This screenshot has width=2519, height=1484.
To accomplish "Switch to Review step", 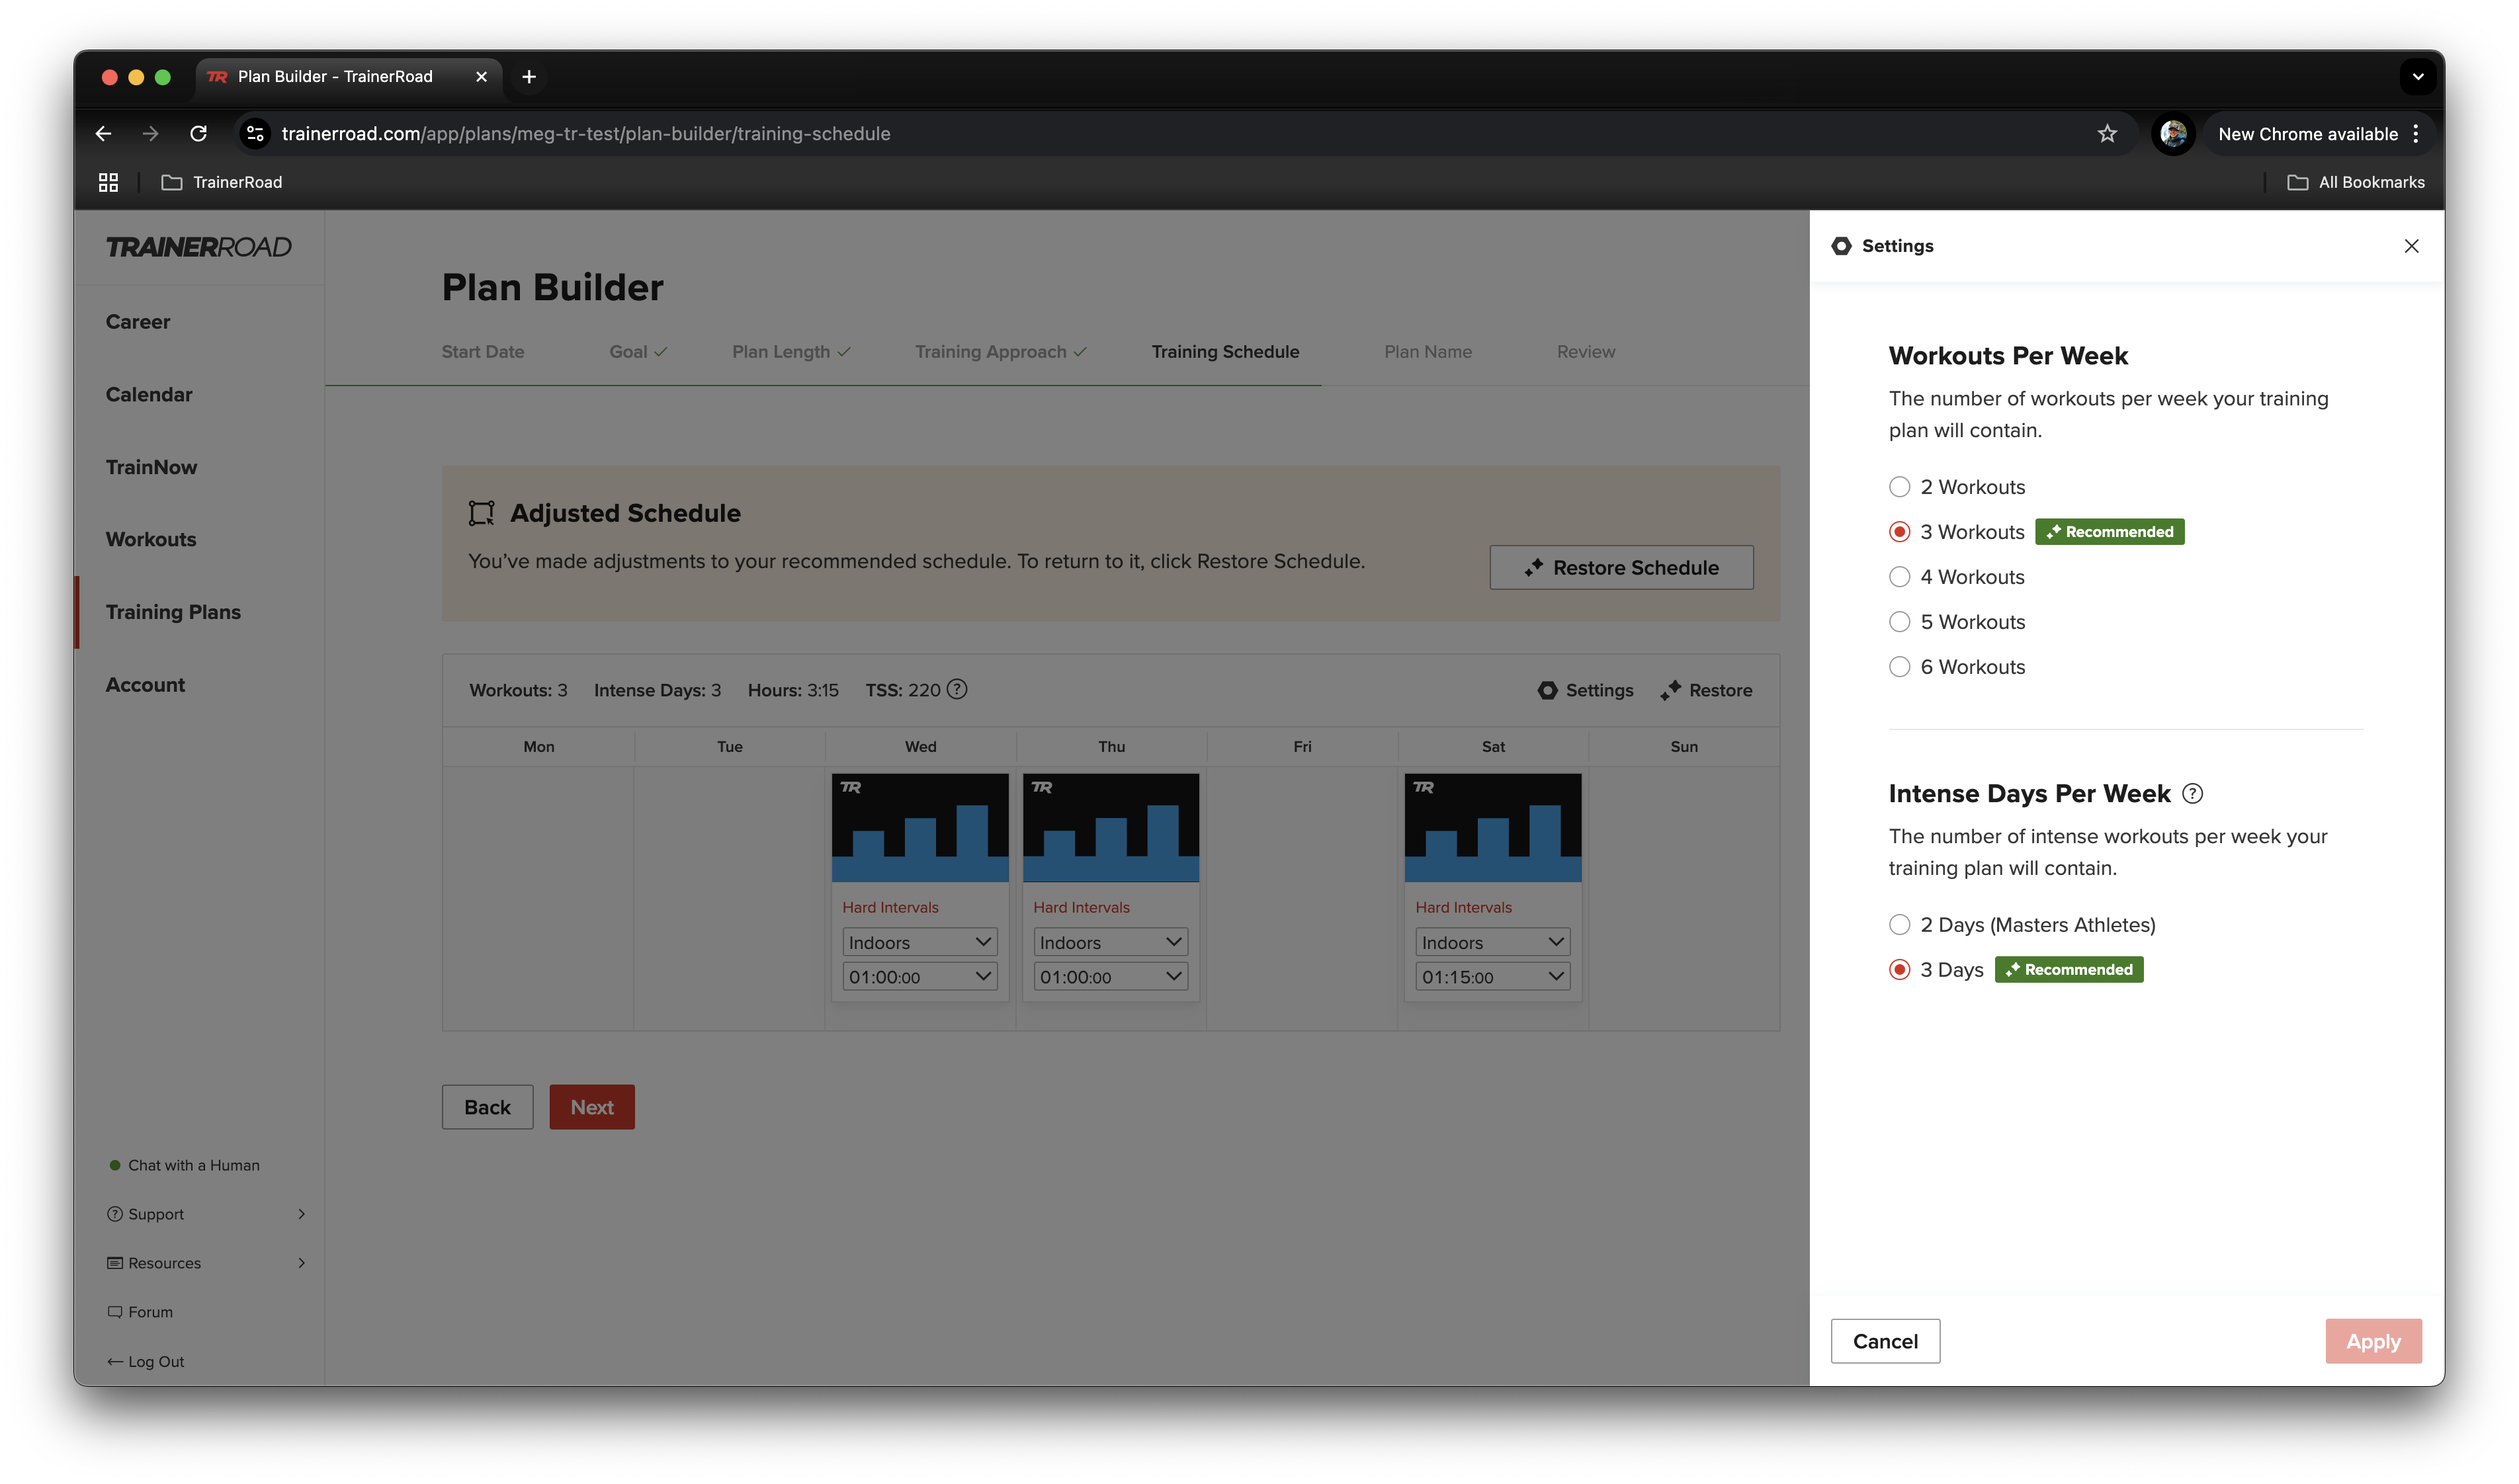I will pos(1586,352).
